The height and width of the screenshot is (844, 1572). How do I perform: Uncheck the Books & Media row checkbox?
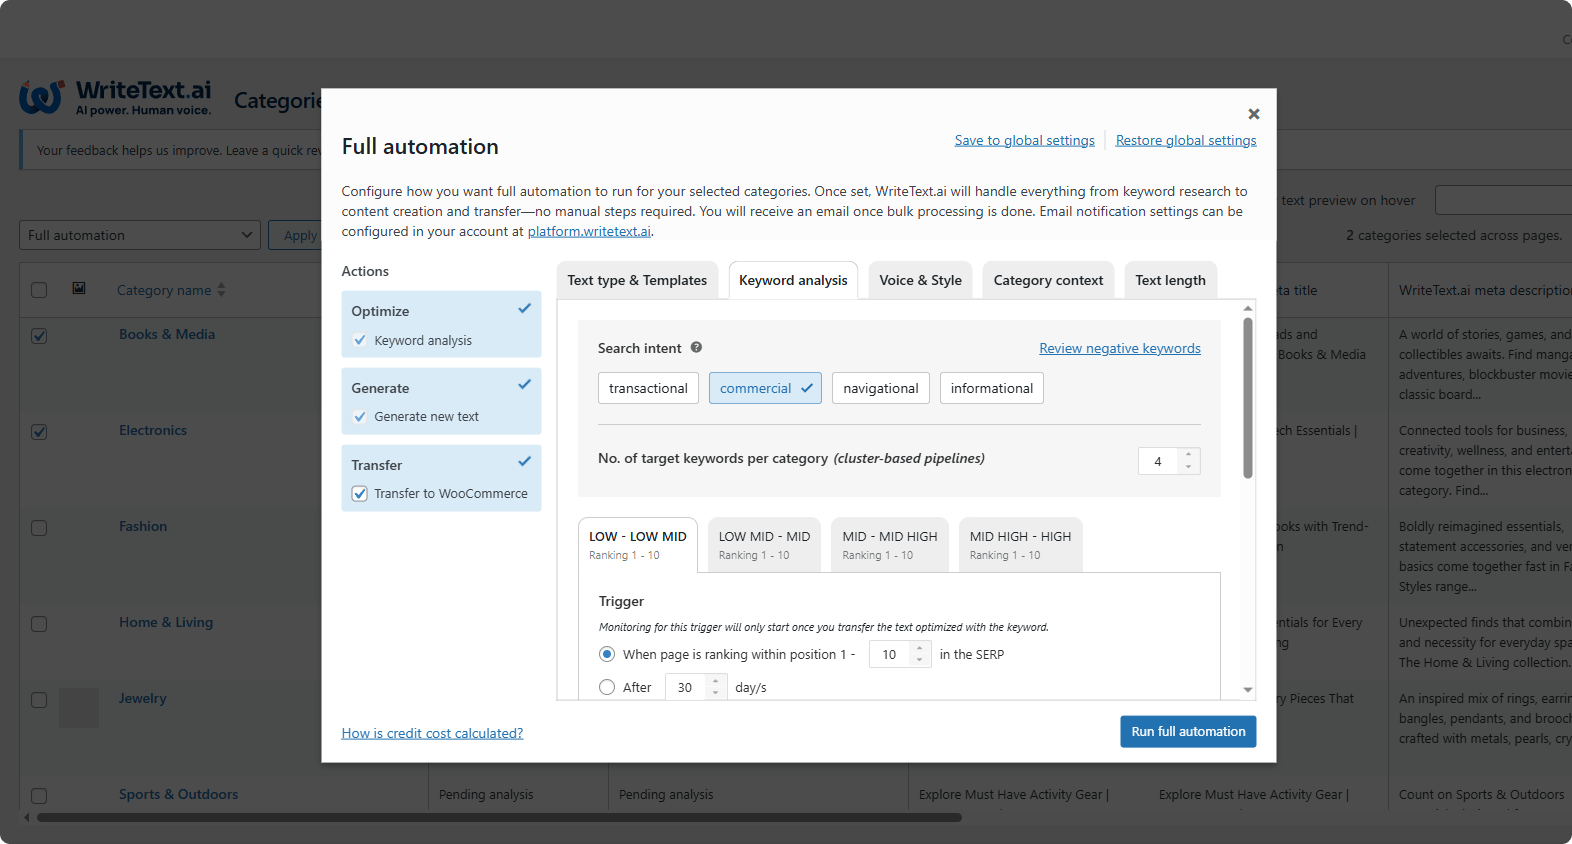tap(39, 336)
